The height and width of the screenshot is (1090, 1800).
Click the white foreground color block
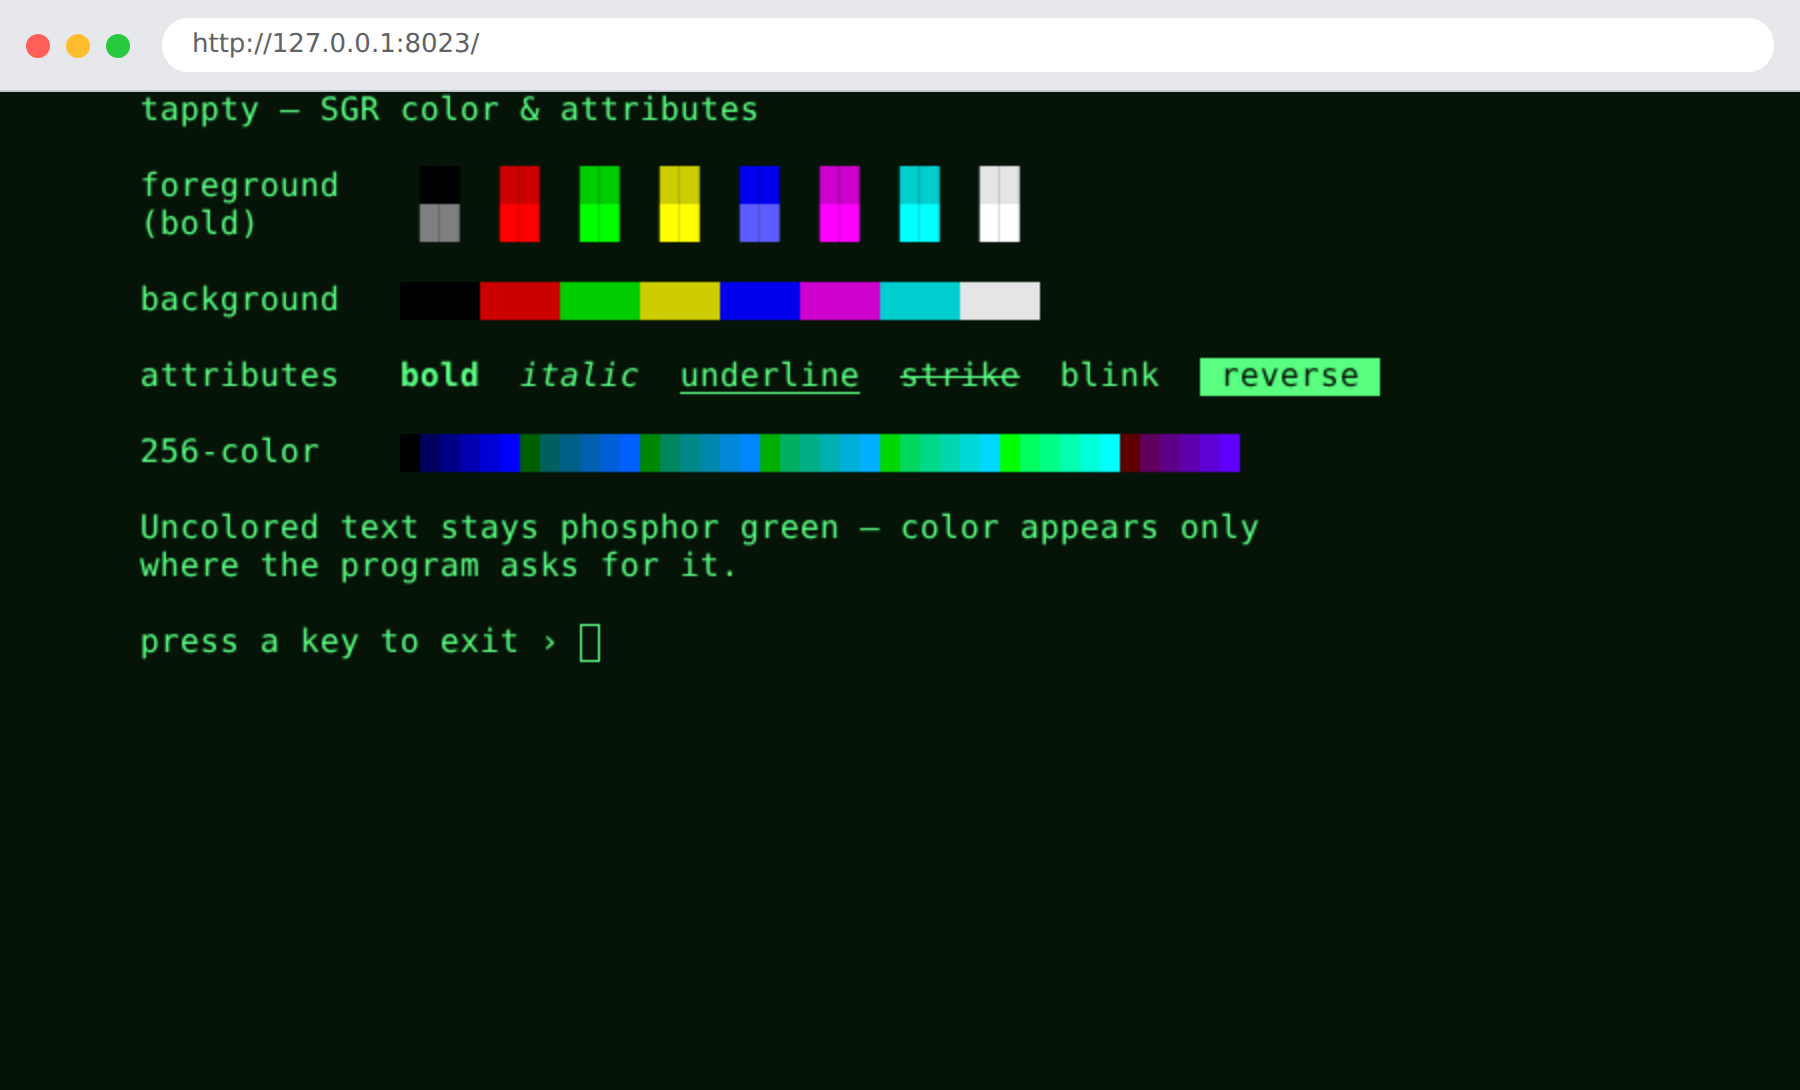[1000, 204]
